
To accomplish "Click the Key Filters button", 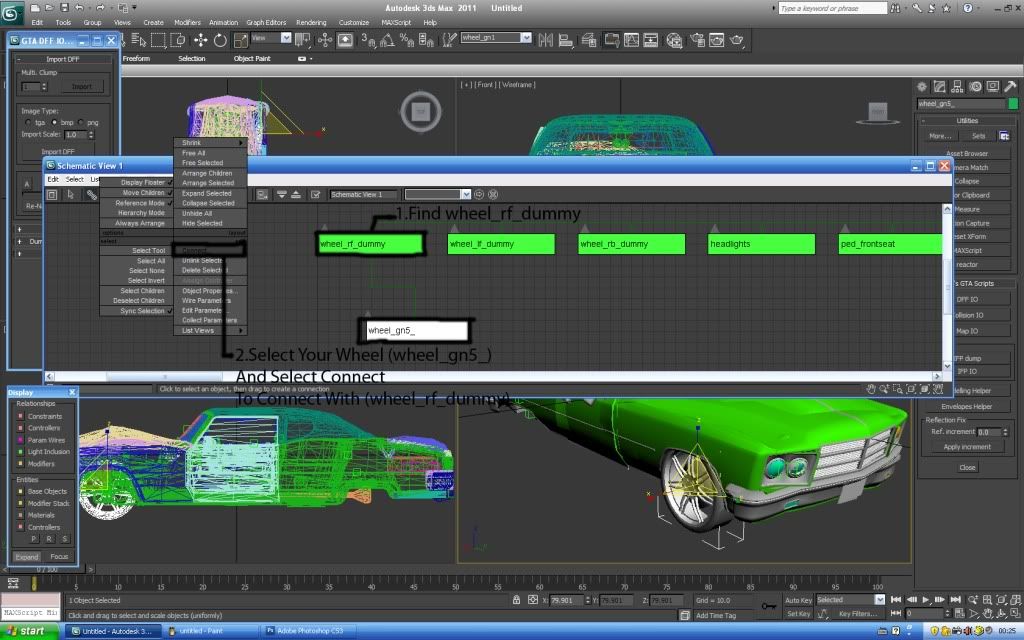I will pyautogui.click(x=857, y=613).
